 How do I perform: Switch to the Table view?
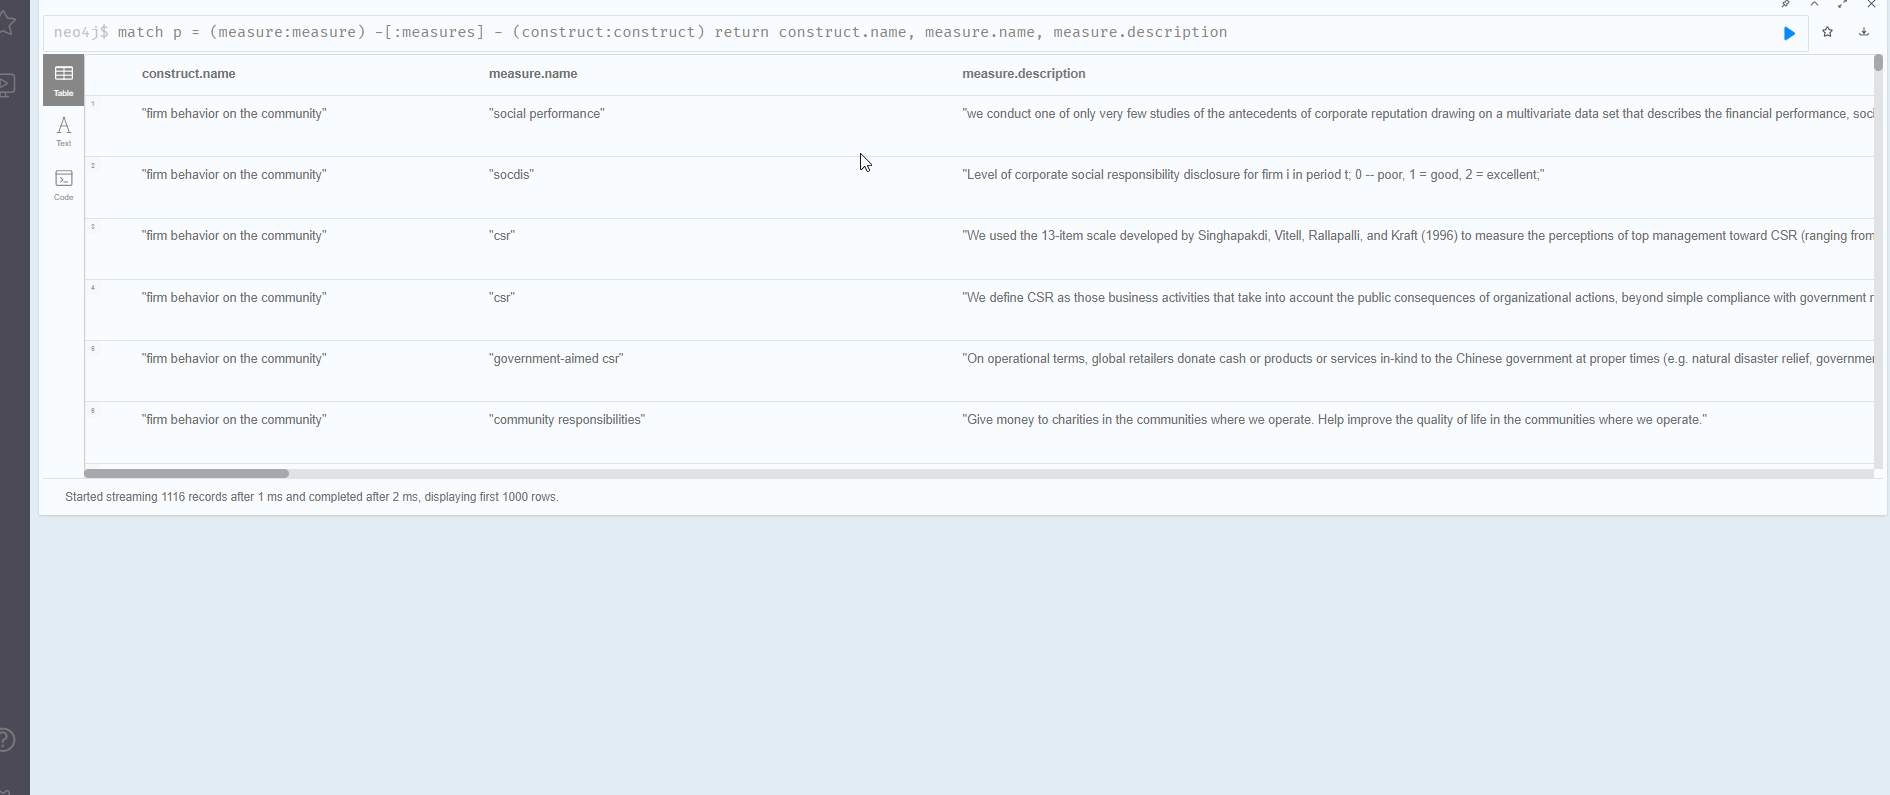[x=64, y=80]
